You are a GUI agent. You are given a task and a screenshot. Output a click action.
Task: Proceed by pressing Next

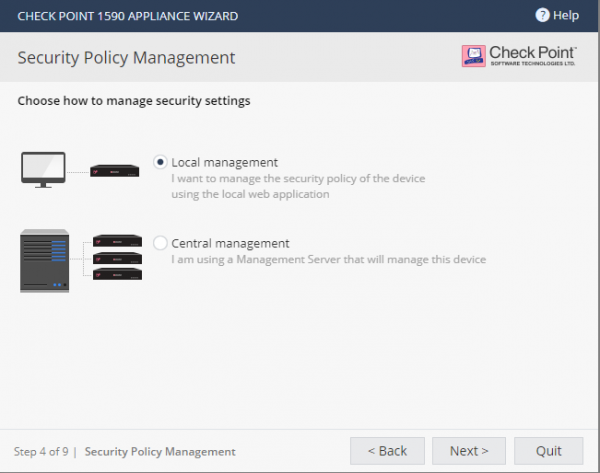[x=469, y=451]
